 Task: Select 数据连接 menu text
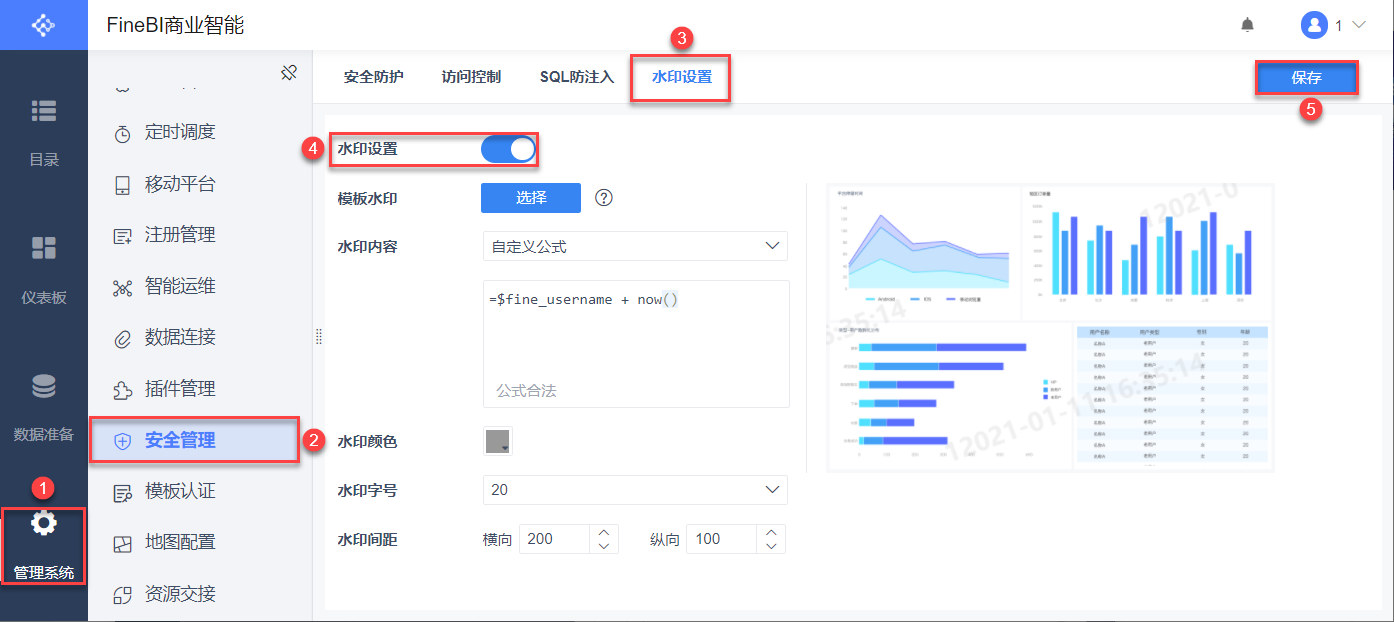coord(180,338)
